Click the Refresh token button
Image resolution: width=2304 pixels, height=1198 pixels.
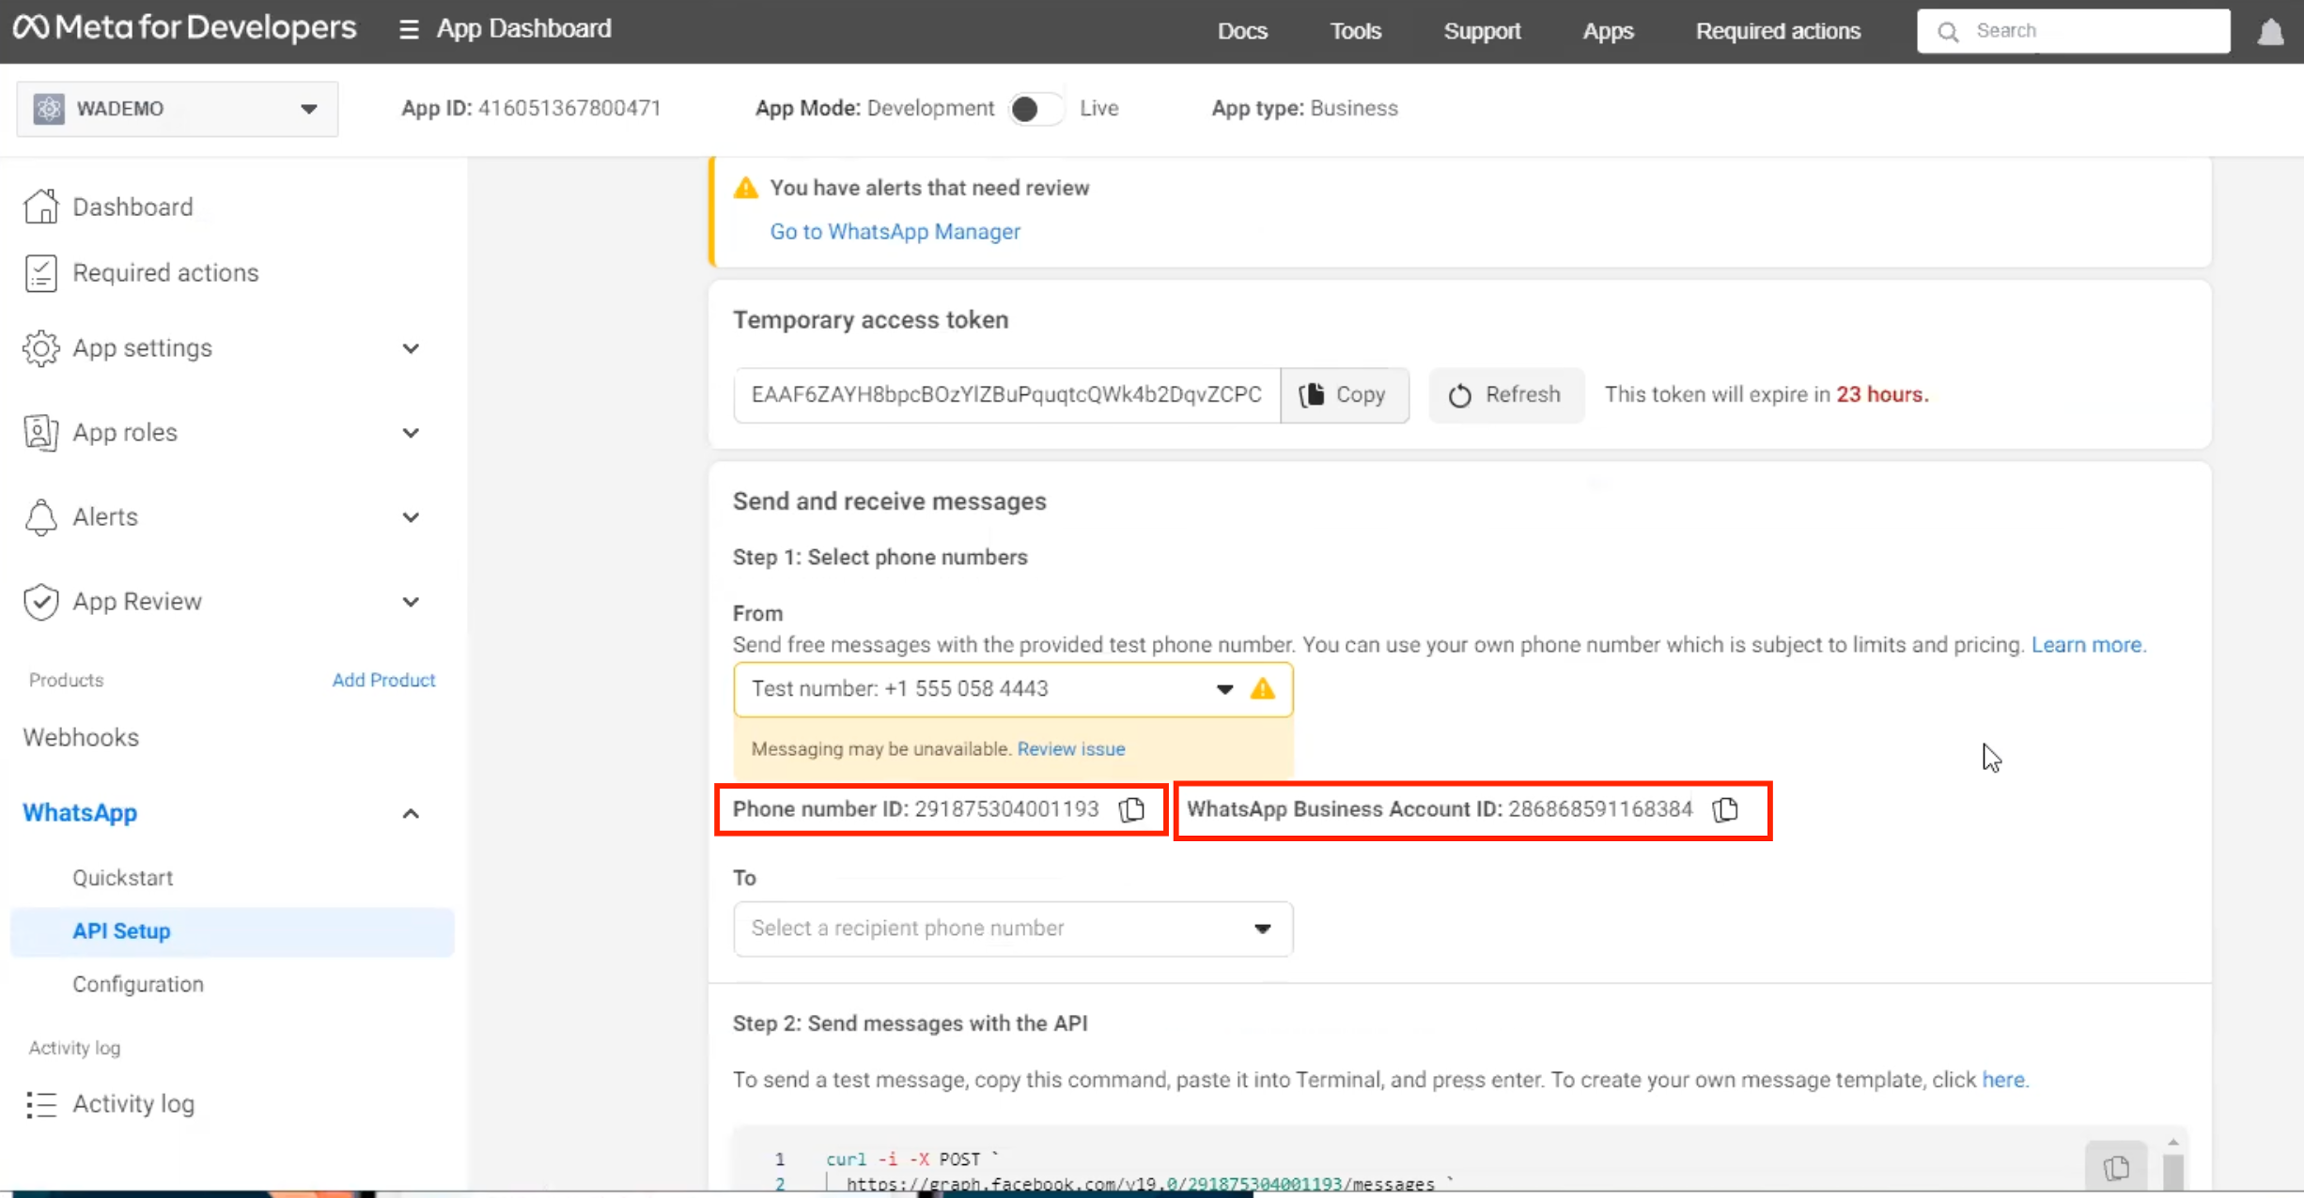(1505, 395)
